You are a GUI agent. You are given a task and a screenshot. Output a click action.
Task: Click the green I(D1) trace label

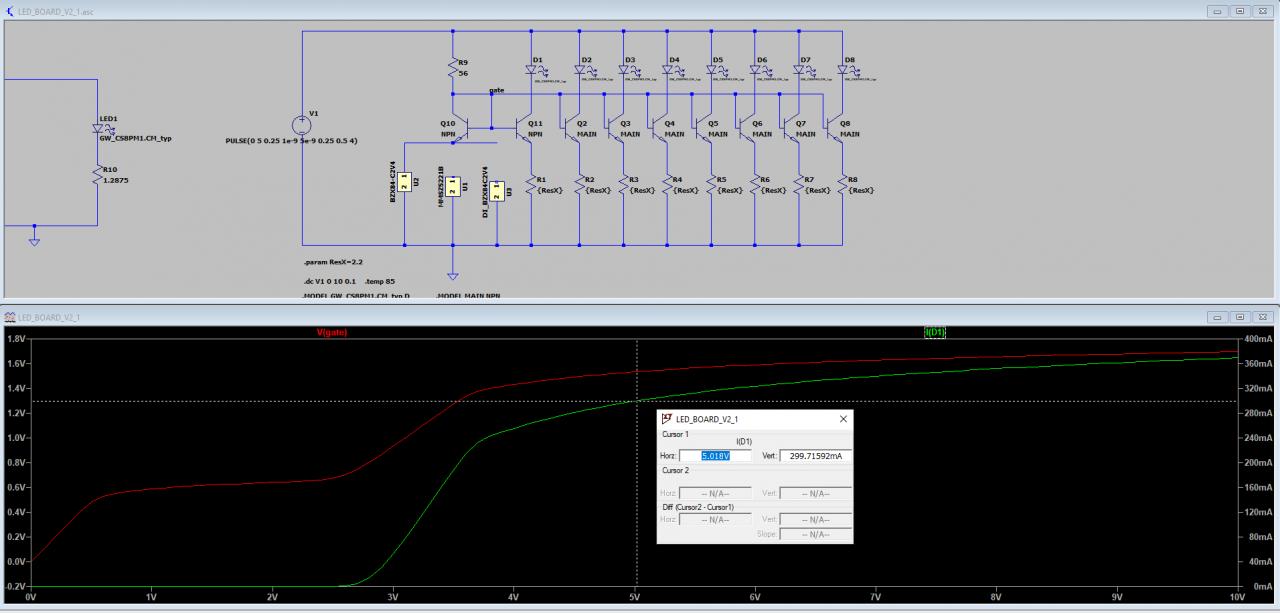[934, 332]
